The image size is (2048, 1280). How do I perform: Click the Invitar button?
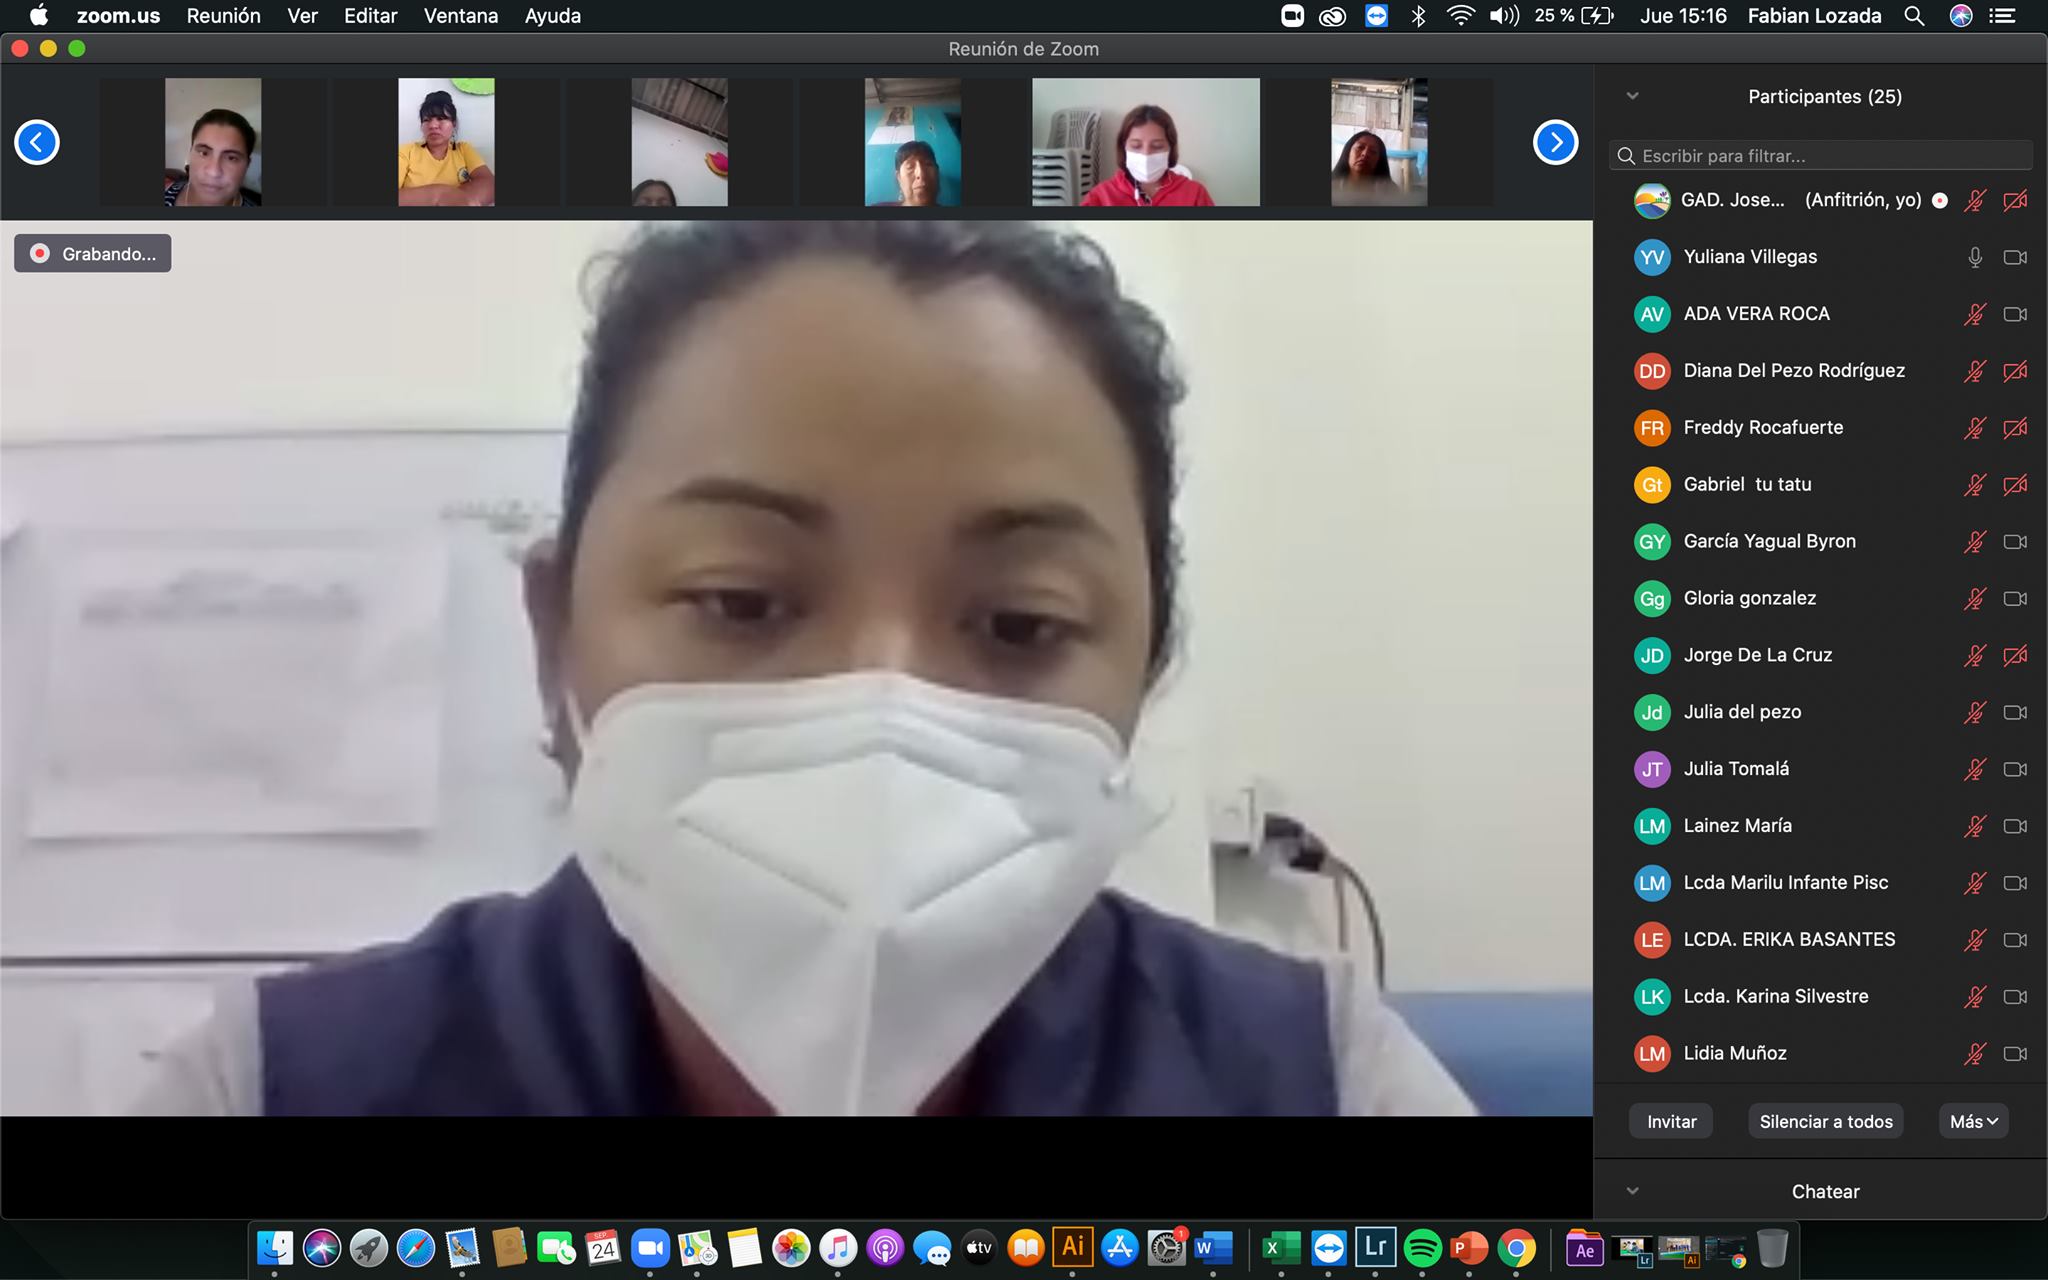(1671, 1122)
